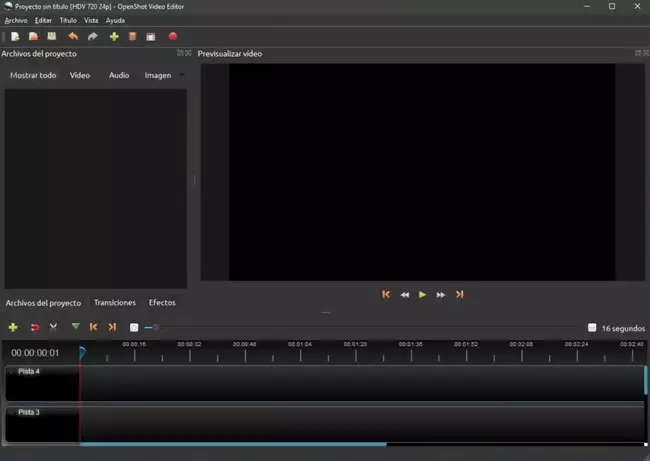
Task: Open the filter overflow arrow after Imagen
Action: [182, 75]
